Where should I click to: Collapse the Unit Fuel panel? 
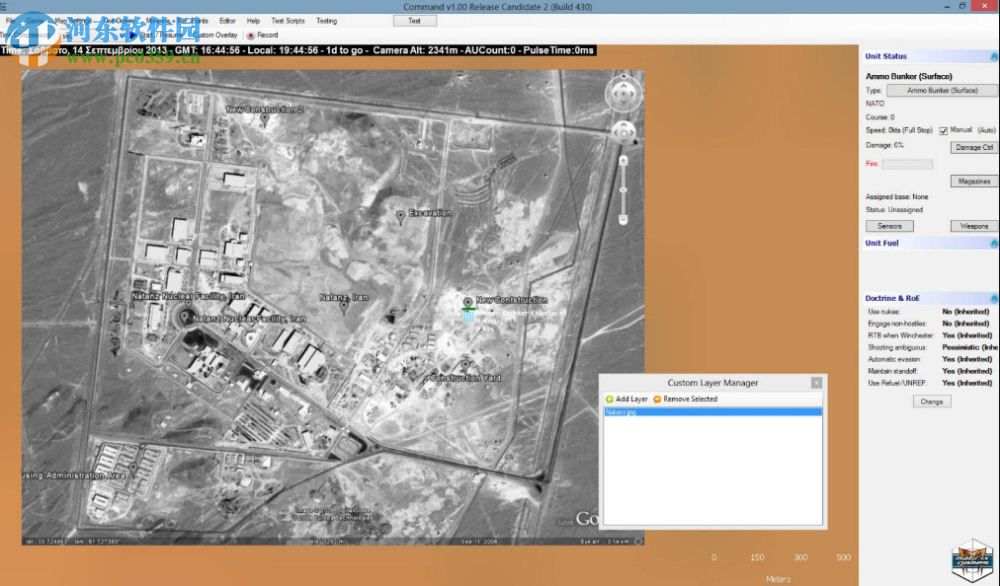993,243
